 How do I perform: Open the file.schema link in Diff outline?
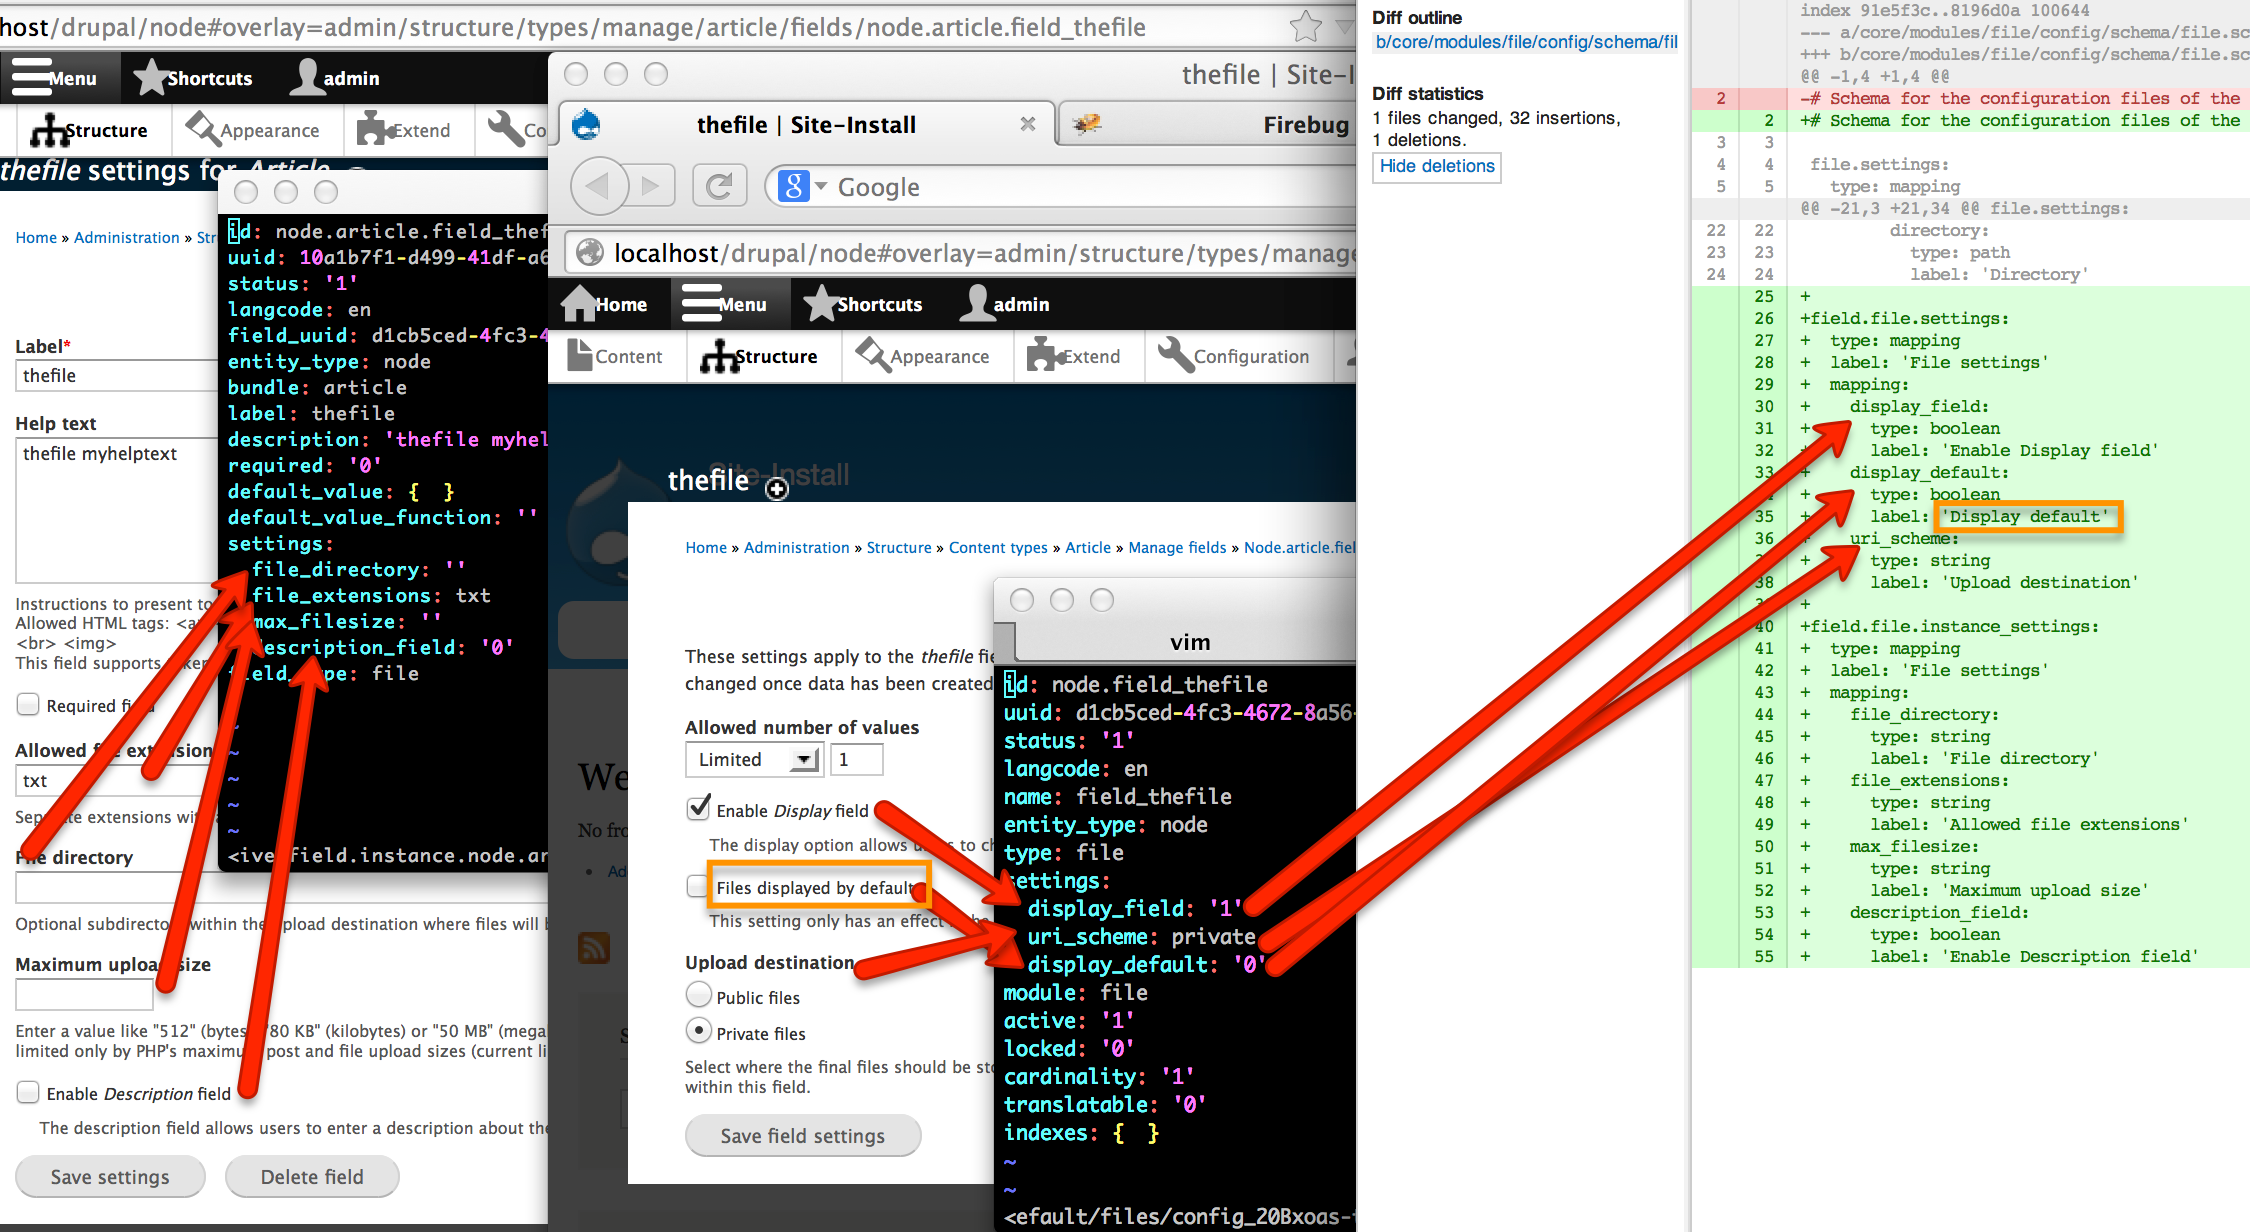tap(1526, 42)
